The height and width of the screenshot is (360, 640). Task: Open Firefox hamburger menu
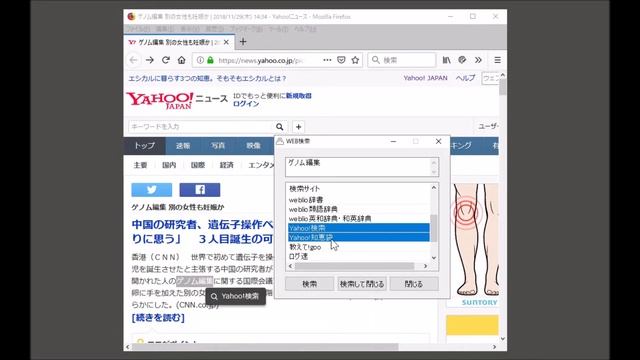497,60
